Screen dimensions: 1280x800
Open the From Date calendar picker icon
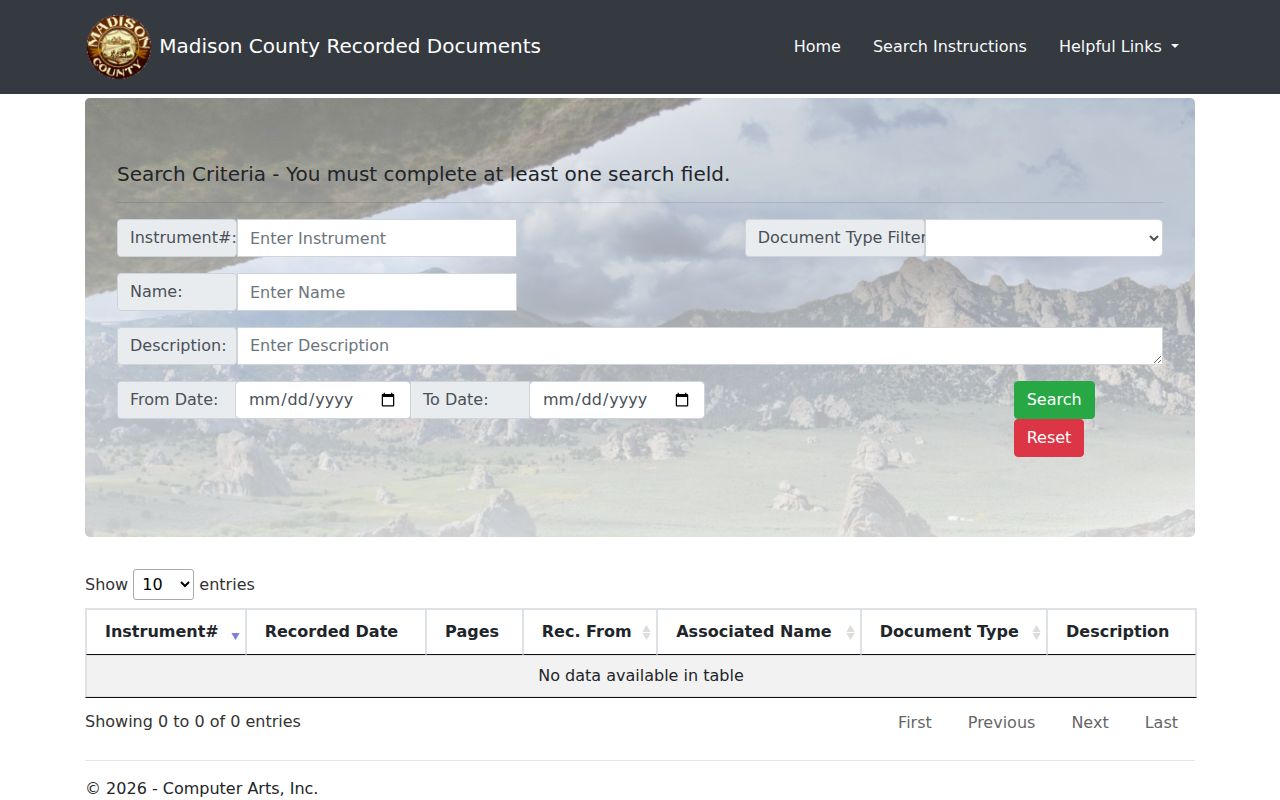point(389,400)
